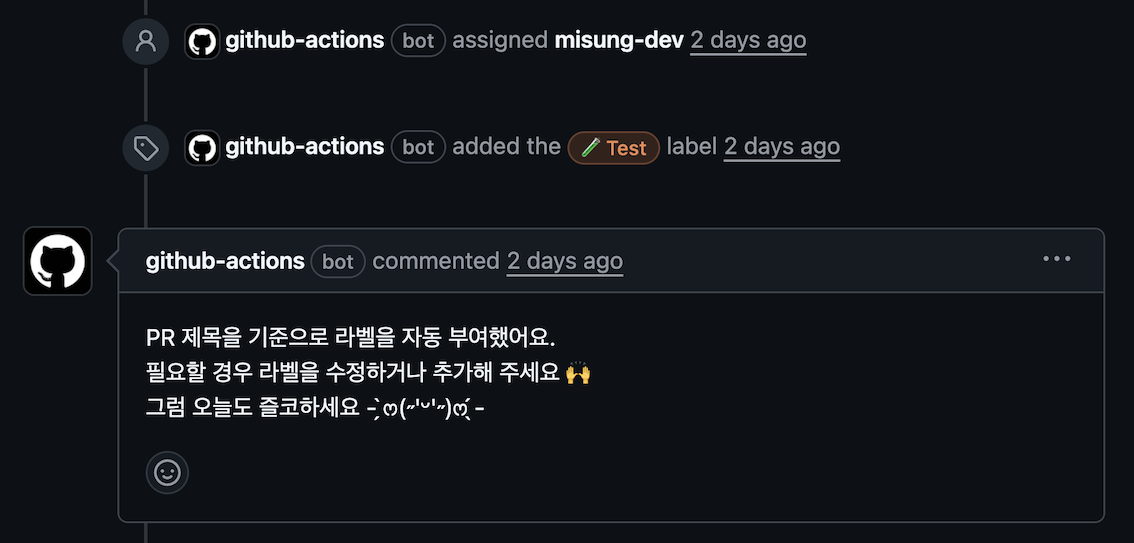Click the bot badge in the assigned row
Image resolution: width=1134 pixels, height=543 pixels.
(418, 41)
